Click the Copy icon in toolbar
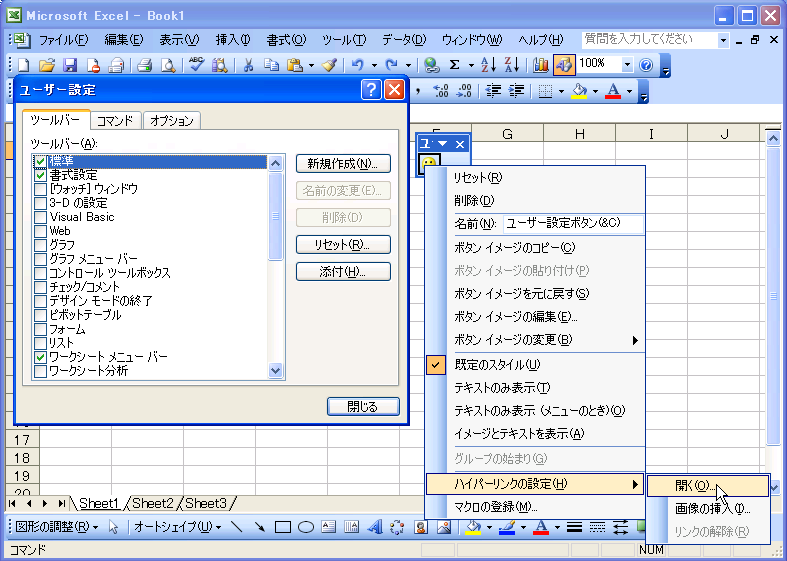Screen dimensions: 787x561 click(271, 65)
